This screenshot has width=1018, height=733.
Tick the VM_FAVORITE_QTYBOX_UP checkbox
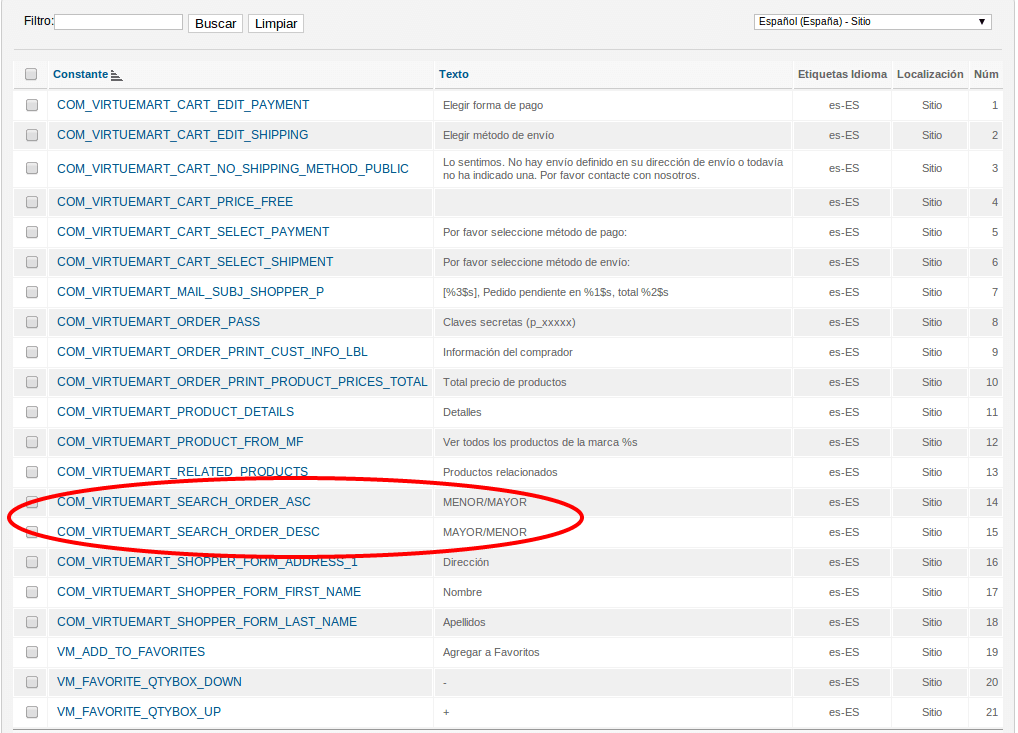coord(32,712)
